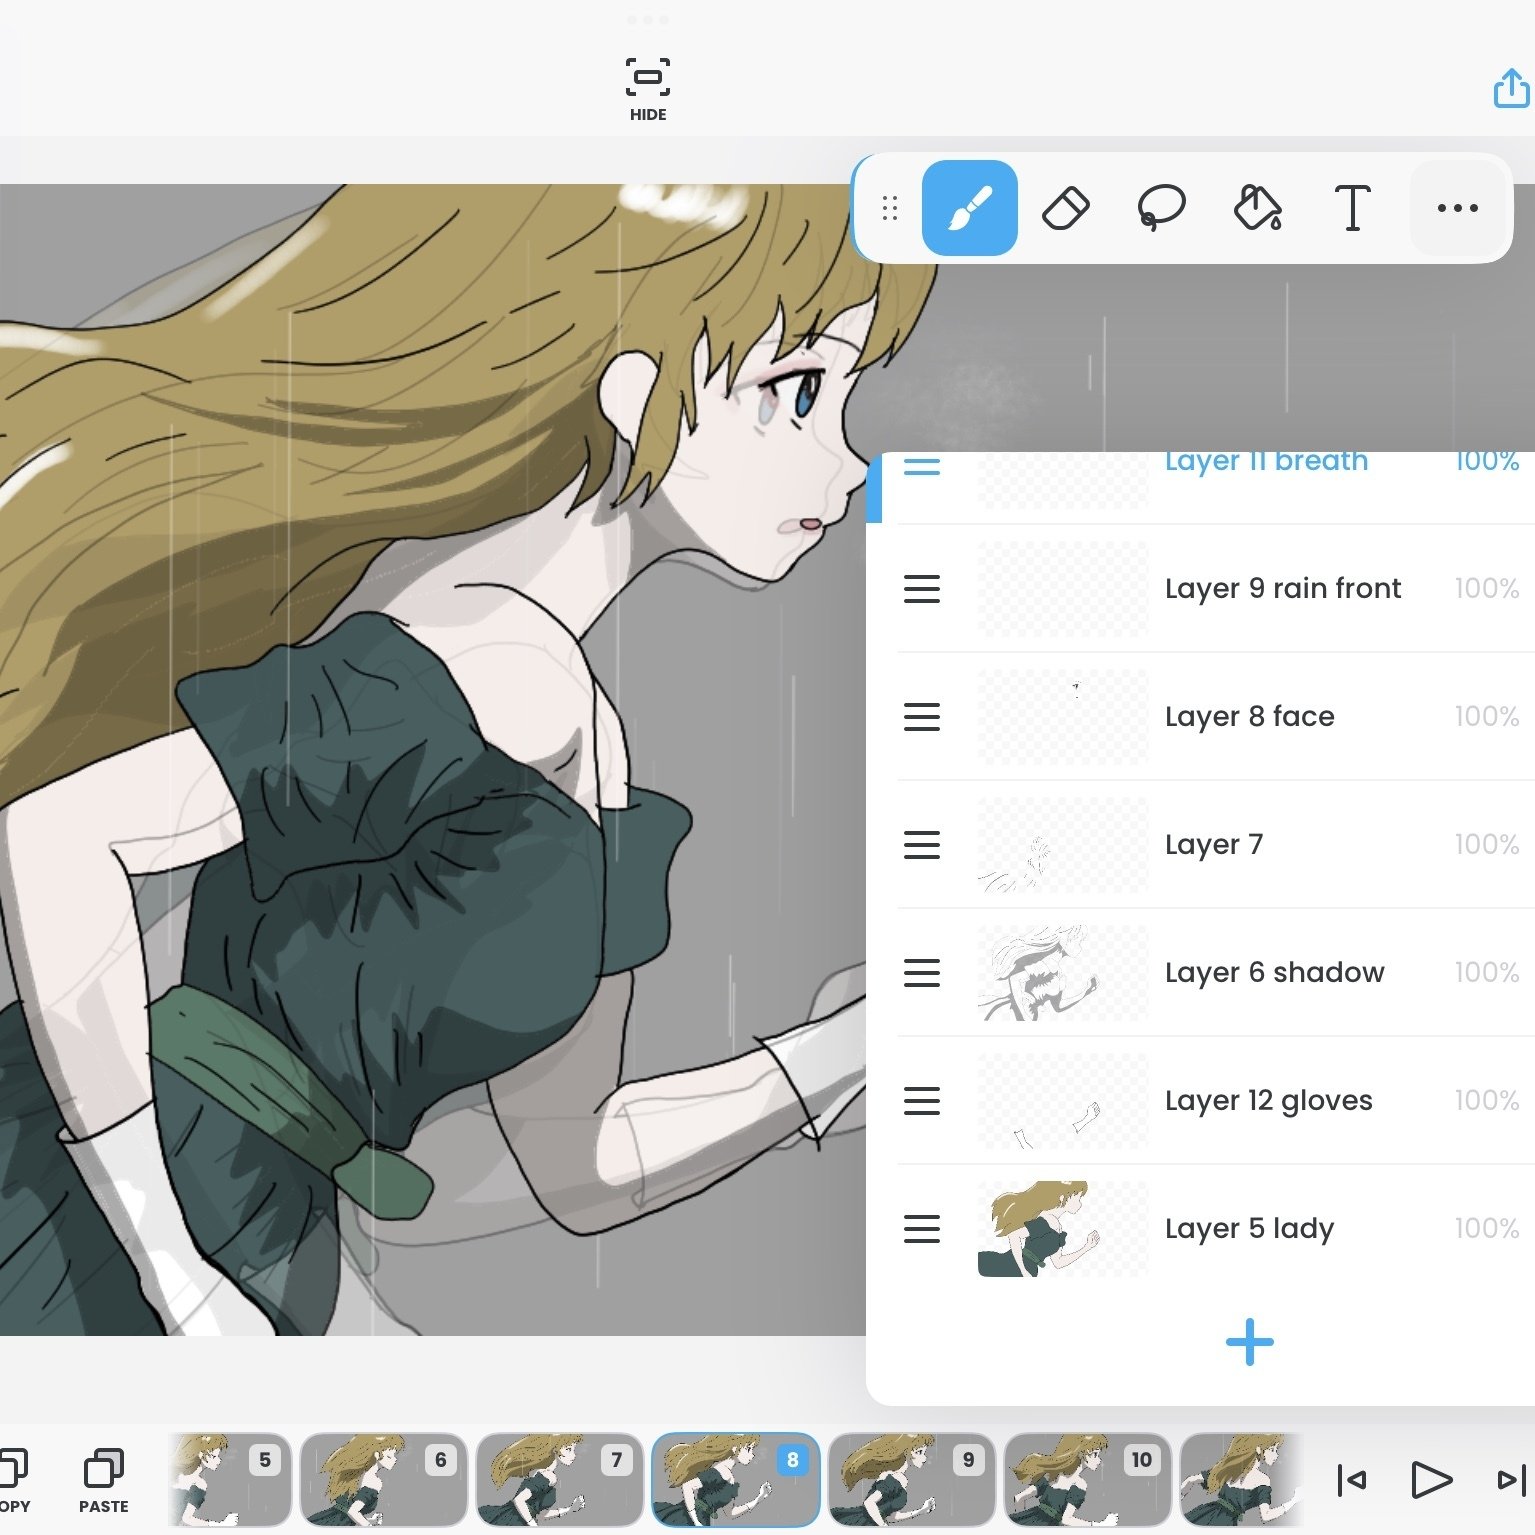Click the Share export icon
Image resolution: width=1535 pixels, height=1535 pixels.
[1511, 89]
